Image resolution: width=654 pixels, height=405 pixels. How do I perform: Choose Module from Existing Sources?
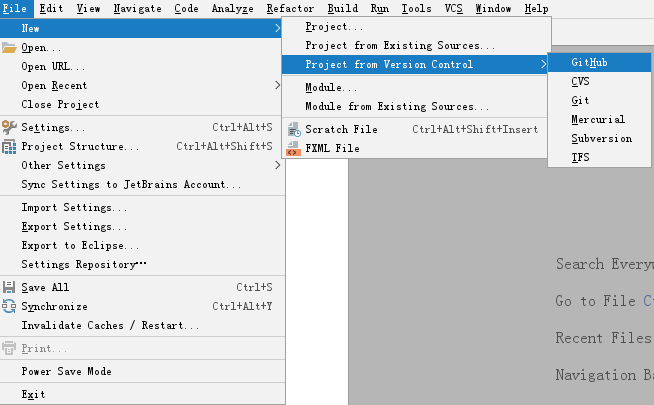click(x=397, y=106)
